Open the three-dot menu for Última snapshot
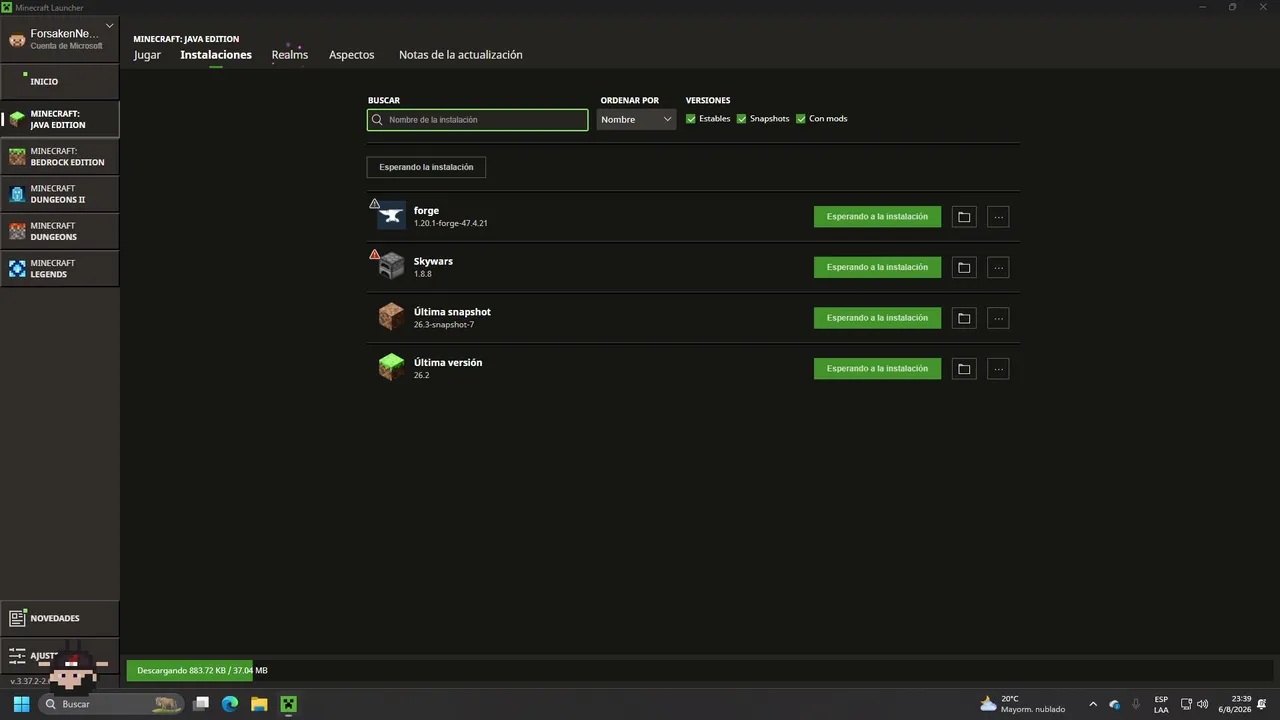Screen dimensions: 1280x720 pos(998,318)
